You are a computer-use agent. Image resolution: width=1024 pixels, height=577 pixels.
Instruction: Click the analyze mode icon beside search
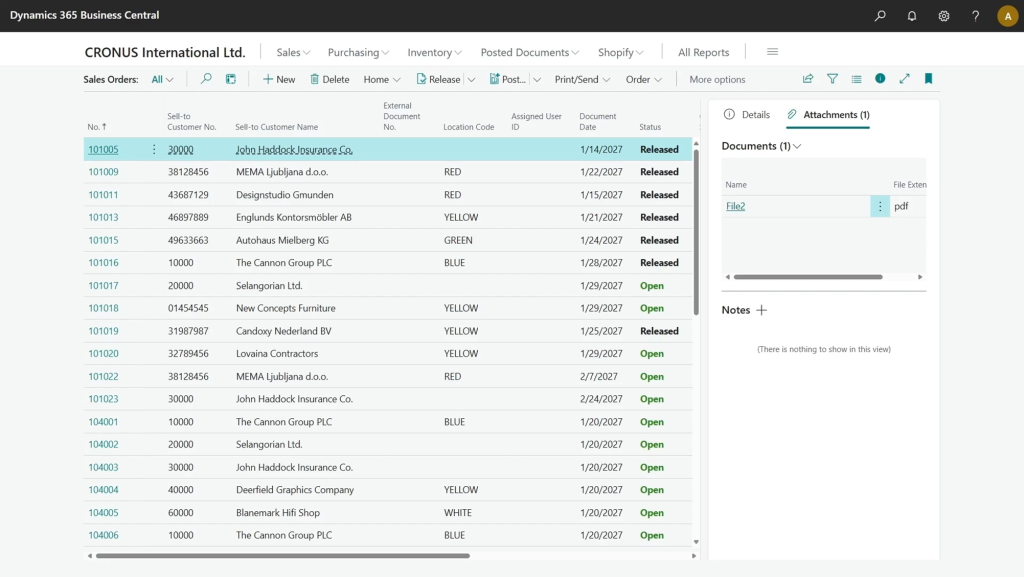point(231,79)
